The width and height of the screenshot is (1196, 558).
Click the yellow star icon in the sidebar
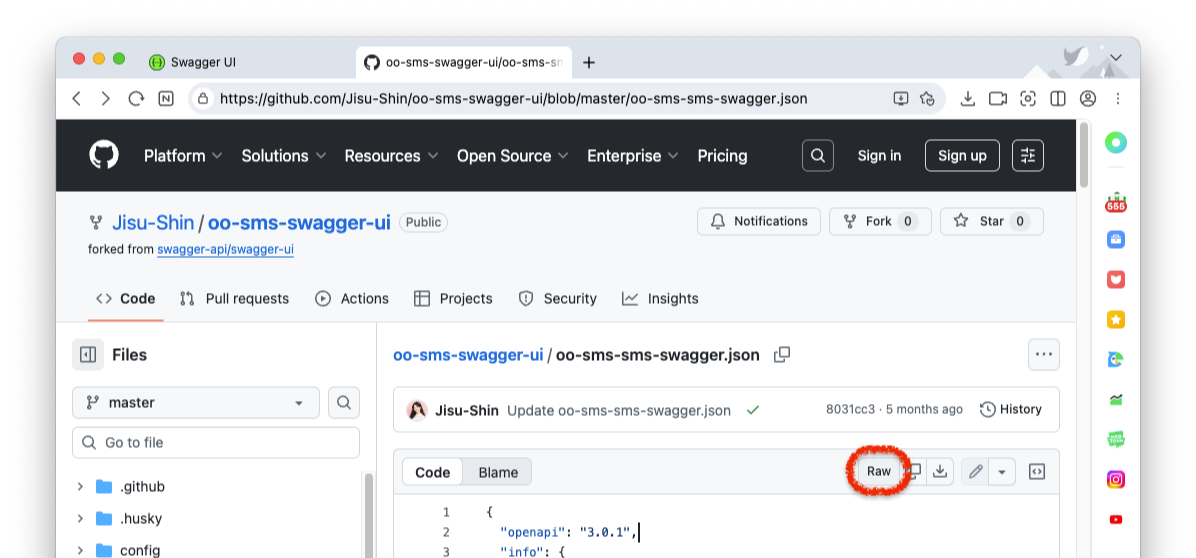(x=1116, y=319)
